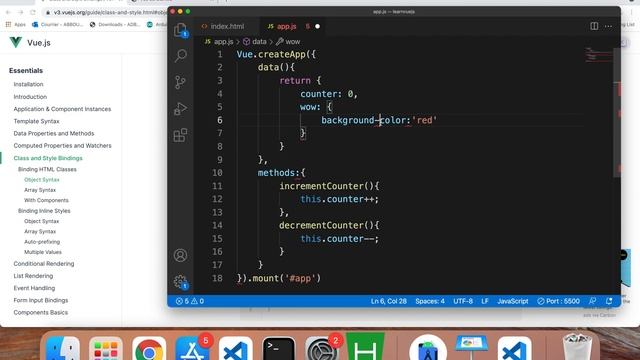The width and height of the screenshot is (640, 360).
Task: Open the Source Control view
Action: 180,82
